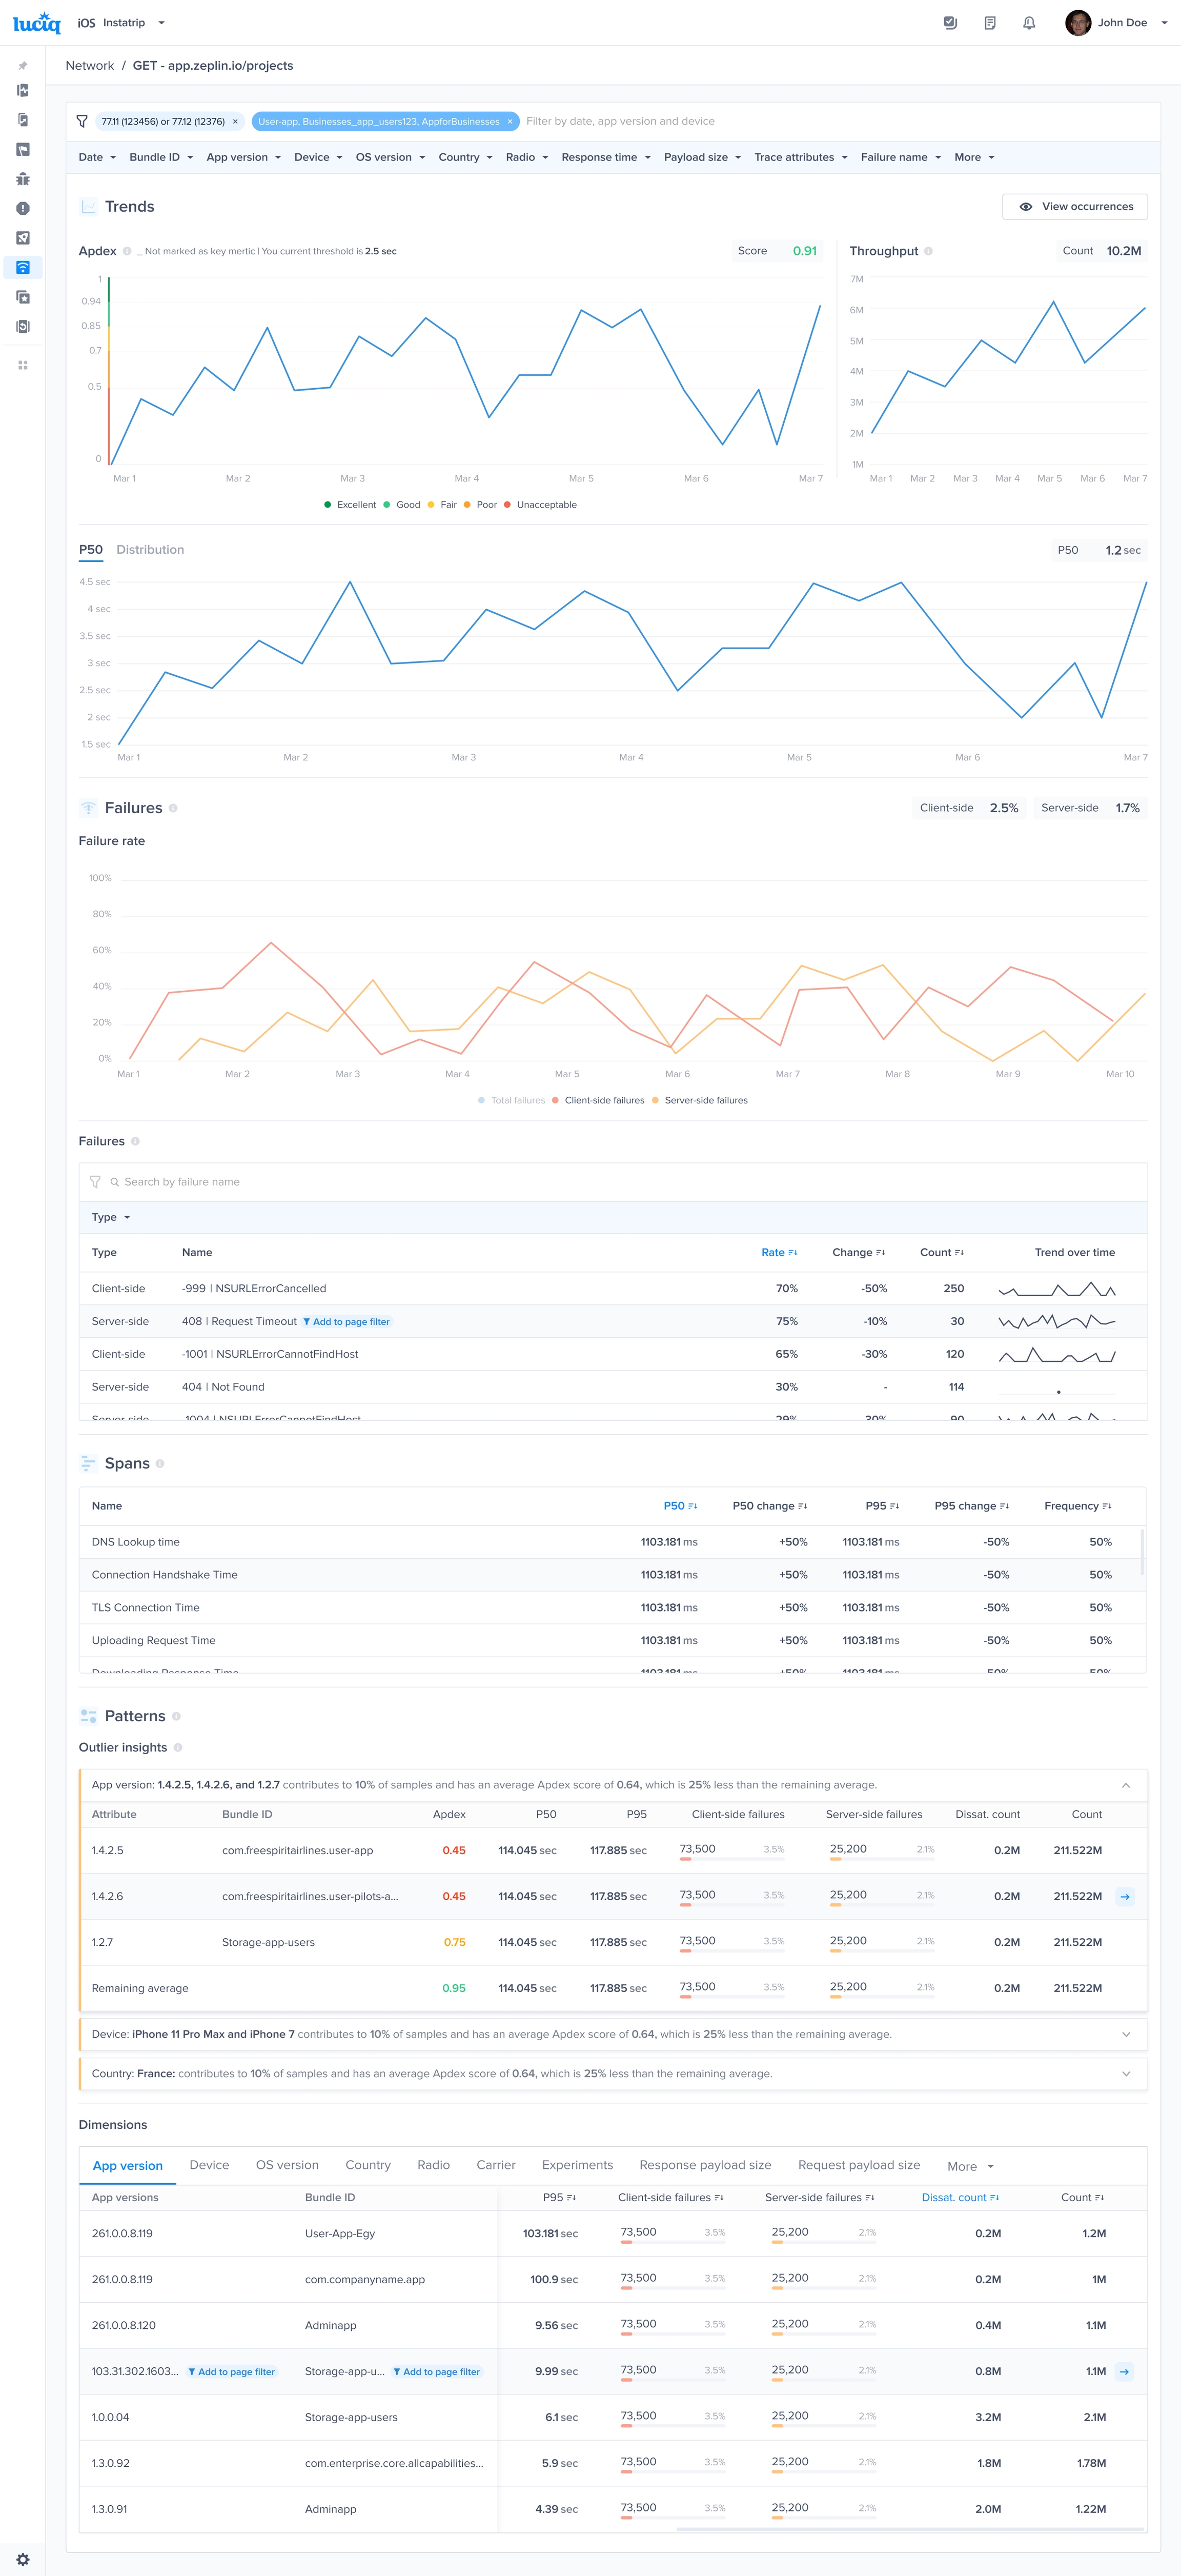The image size is (1181, 2576).
Task: Click the View occurrences button
Action: pyautogui.click(x=1075, y=207)
